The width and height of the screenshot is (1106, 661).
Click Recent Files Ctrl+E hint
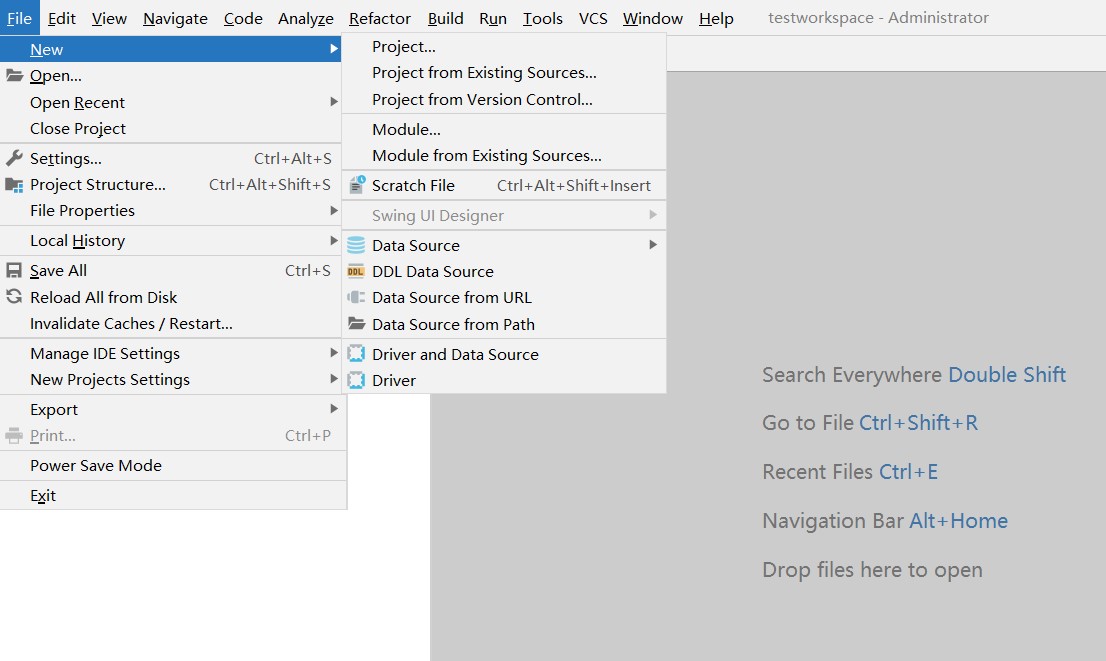850,471
